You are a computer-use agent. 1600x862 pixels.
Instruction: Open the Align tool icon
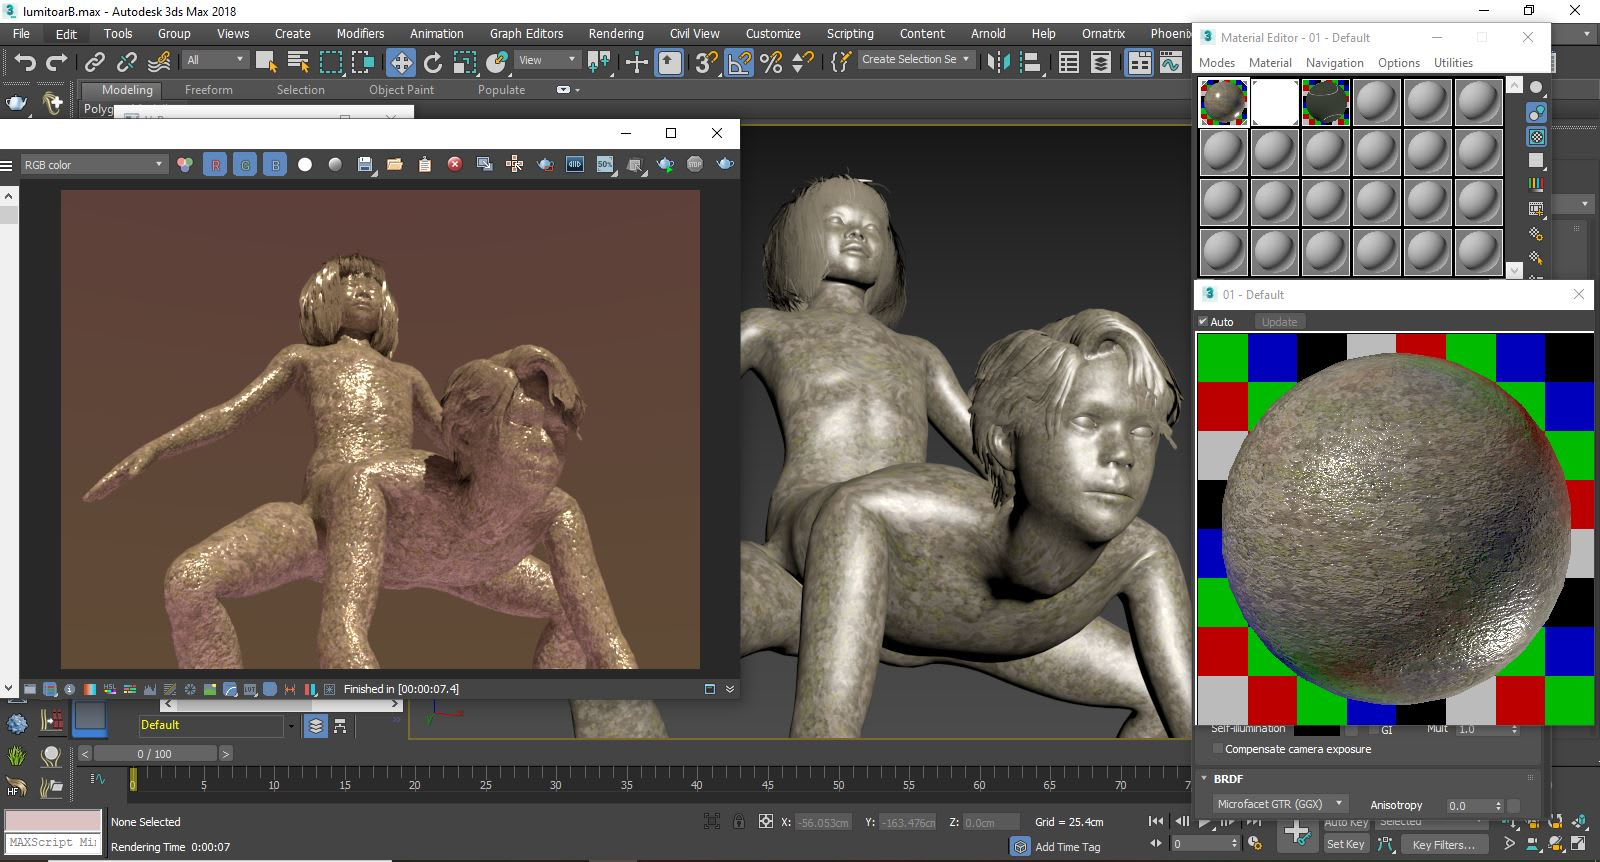[1030, 62]
